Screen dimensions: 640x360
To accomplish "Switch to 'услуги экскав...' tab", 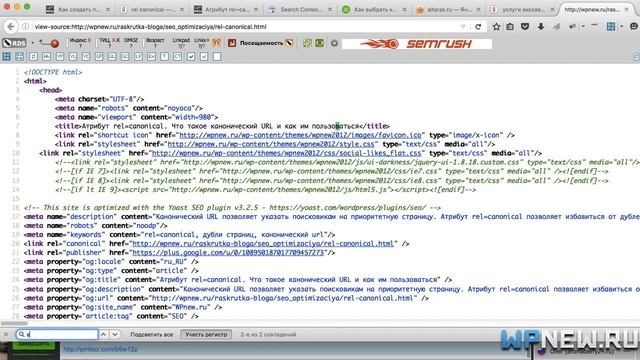I will click(x=521, y=9).
